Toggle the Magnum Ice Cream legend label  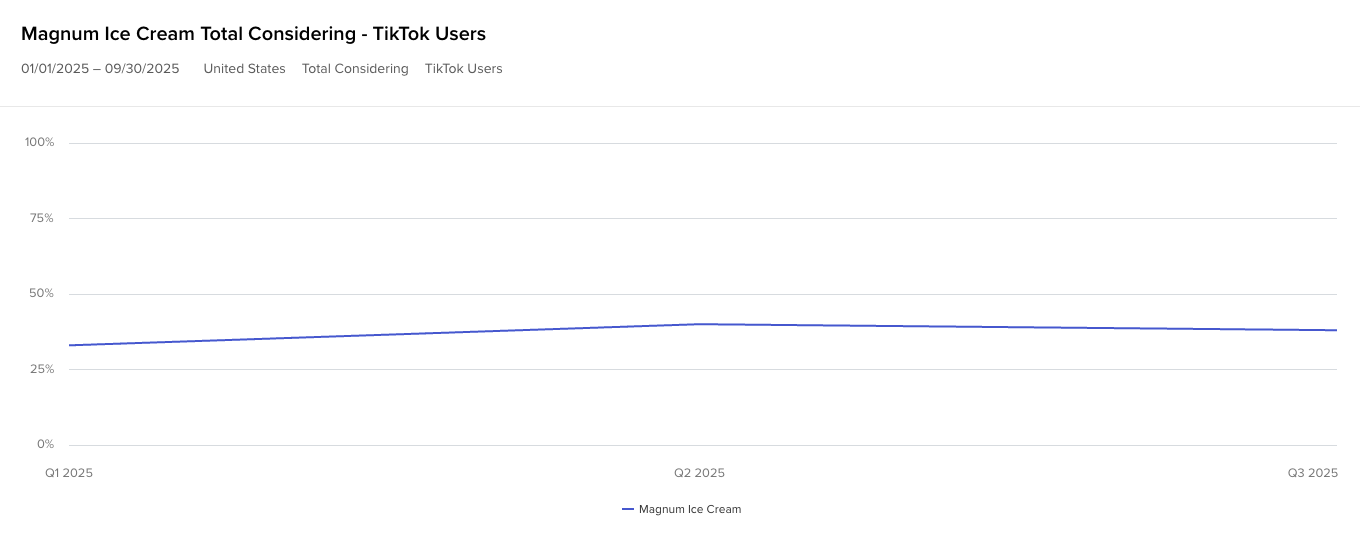pyautogui.click(x=690, y=509)
